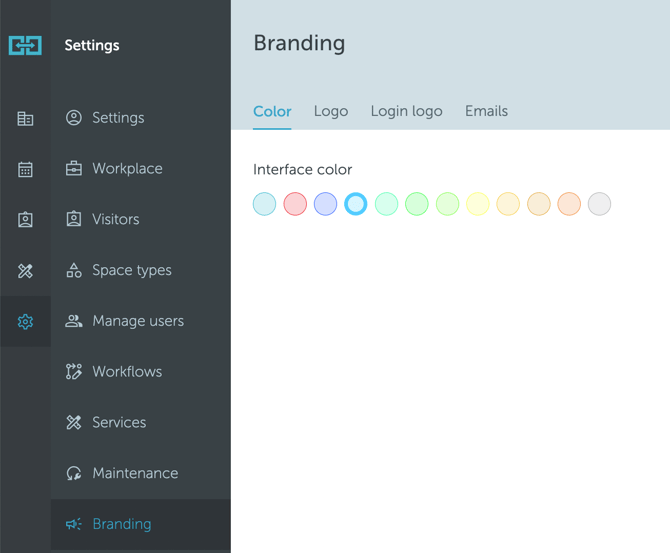Open the Emails tab
The width and height of the screenshot is (670, 553).
point(486,111)
